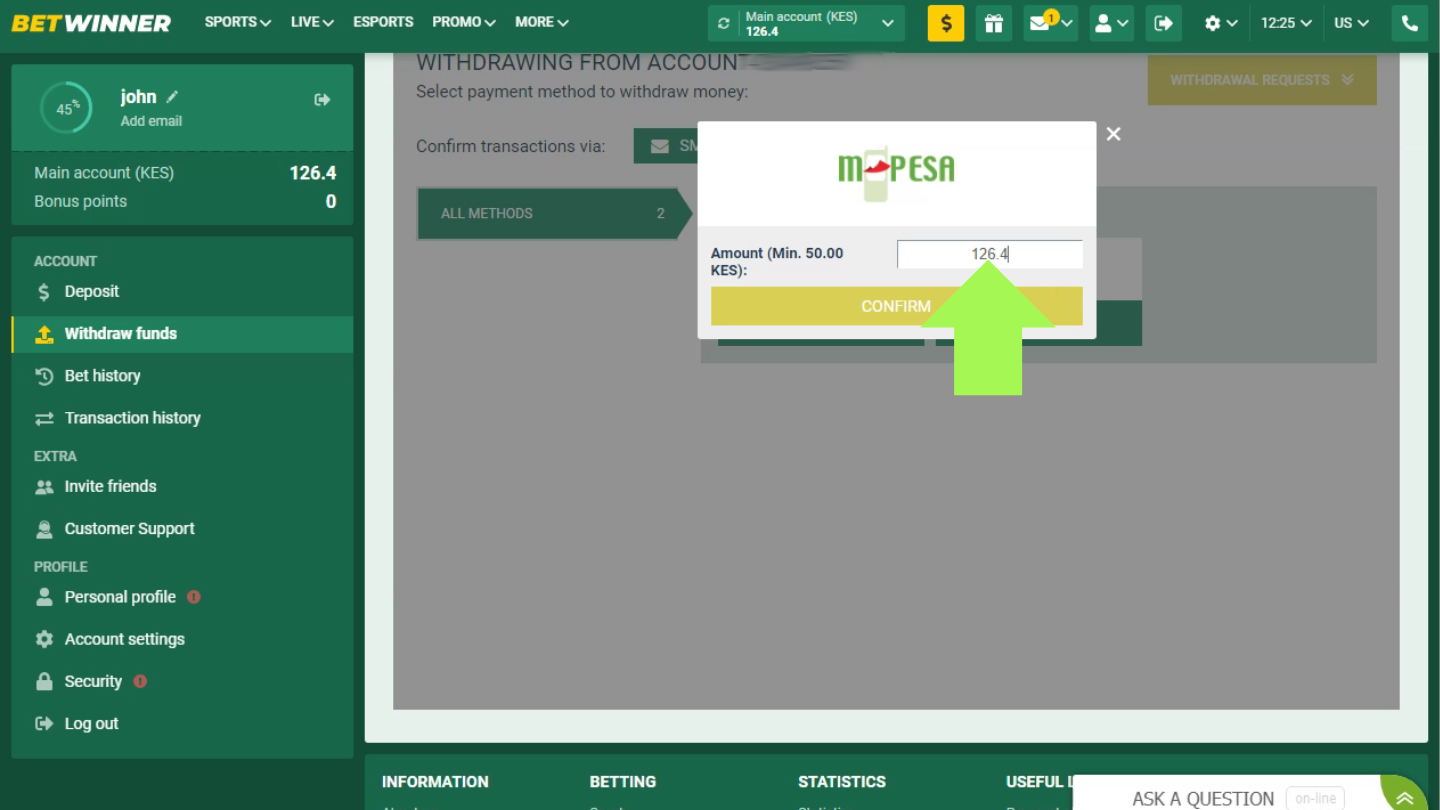The width and height of the screenshot is (1440, 810).
Task: Click the pencil edit icon beside john
Action: tap(172, 97)
